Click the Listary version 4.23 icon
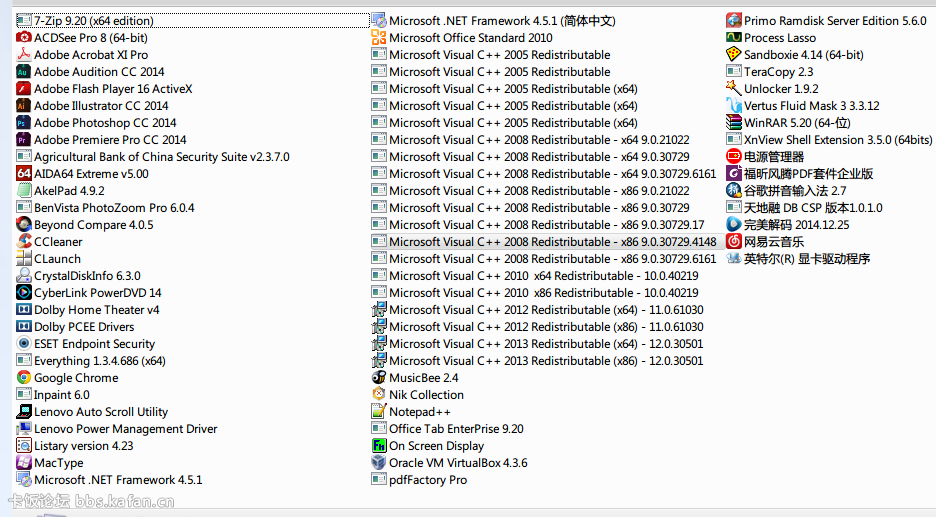 pos(24,446)
